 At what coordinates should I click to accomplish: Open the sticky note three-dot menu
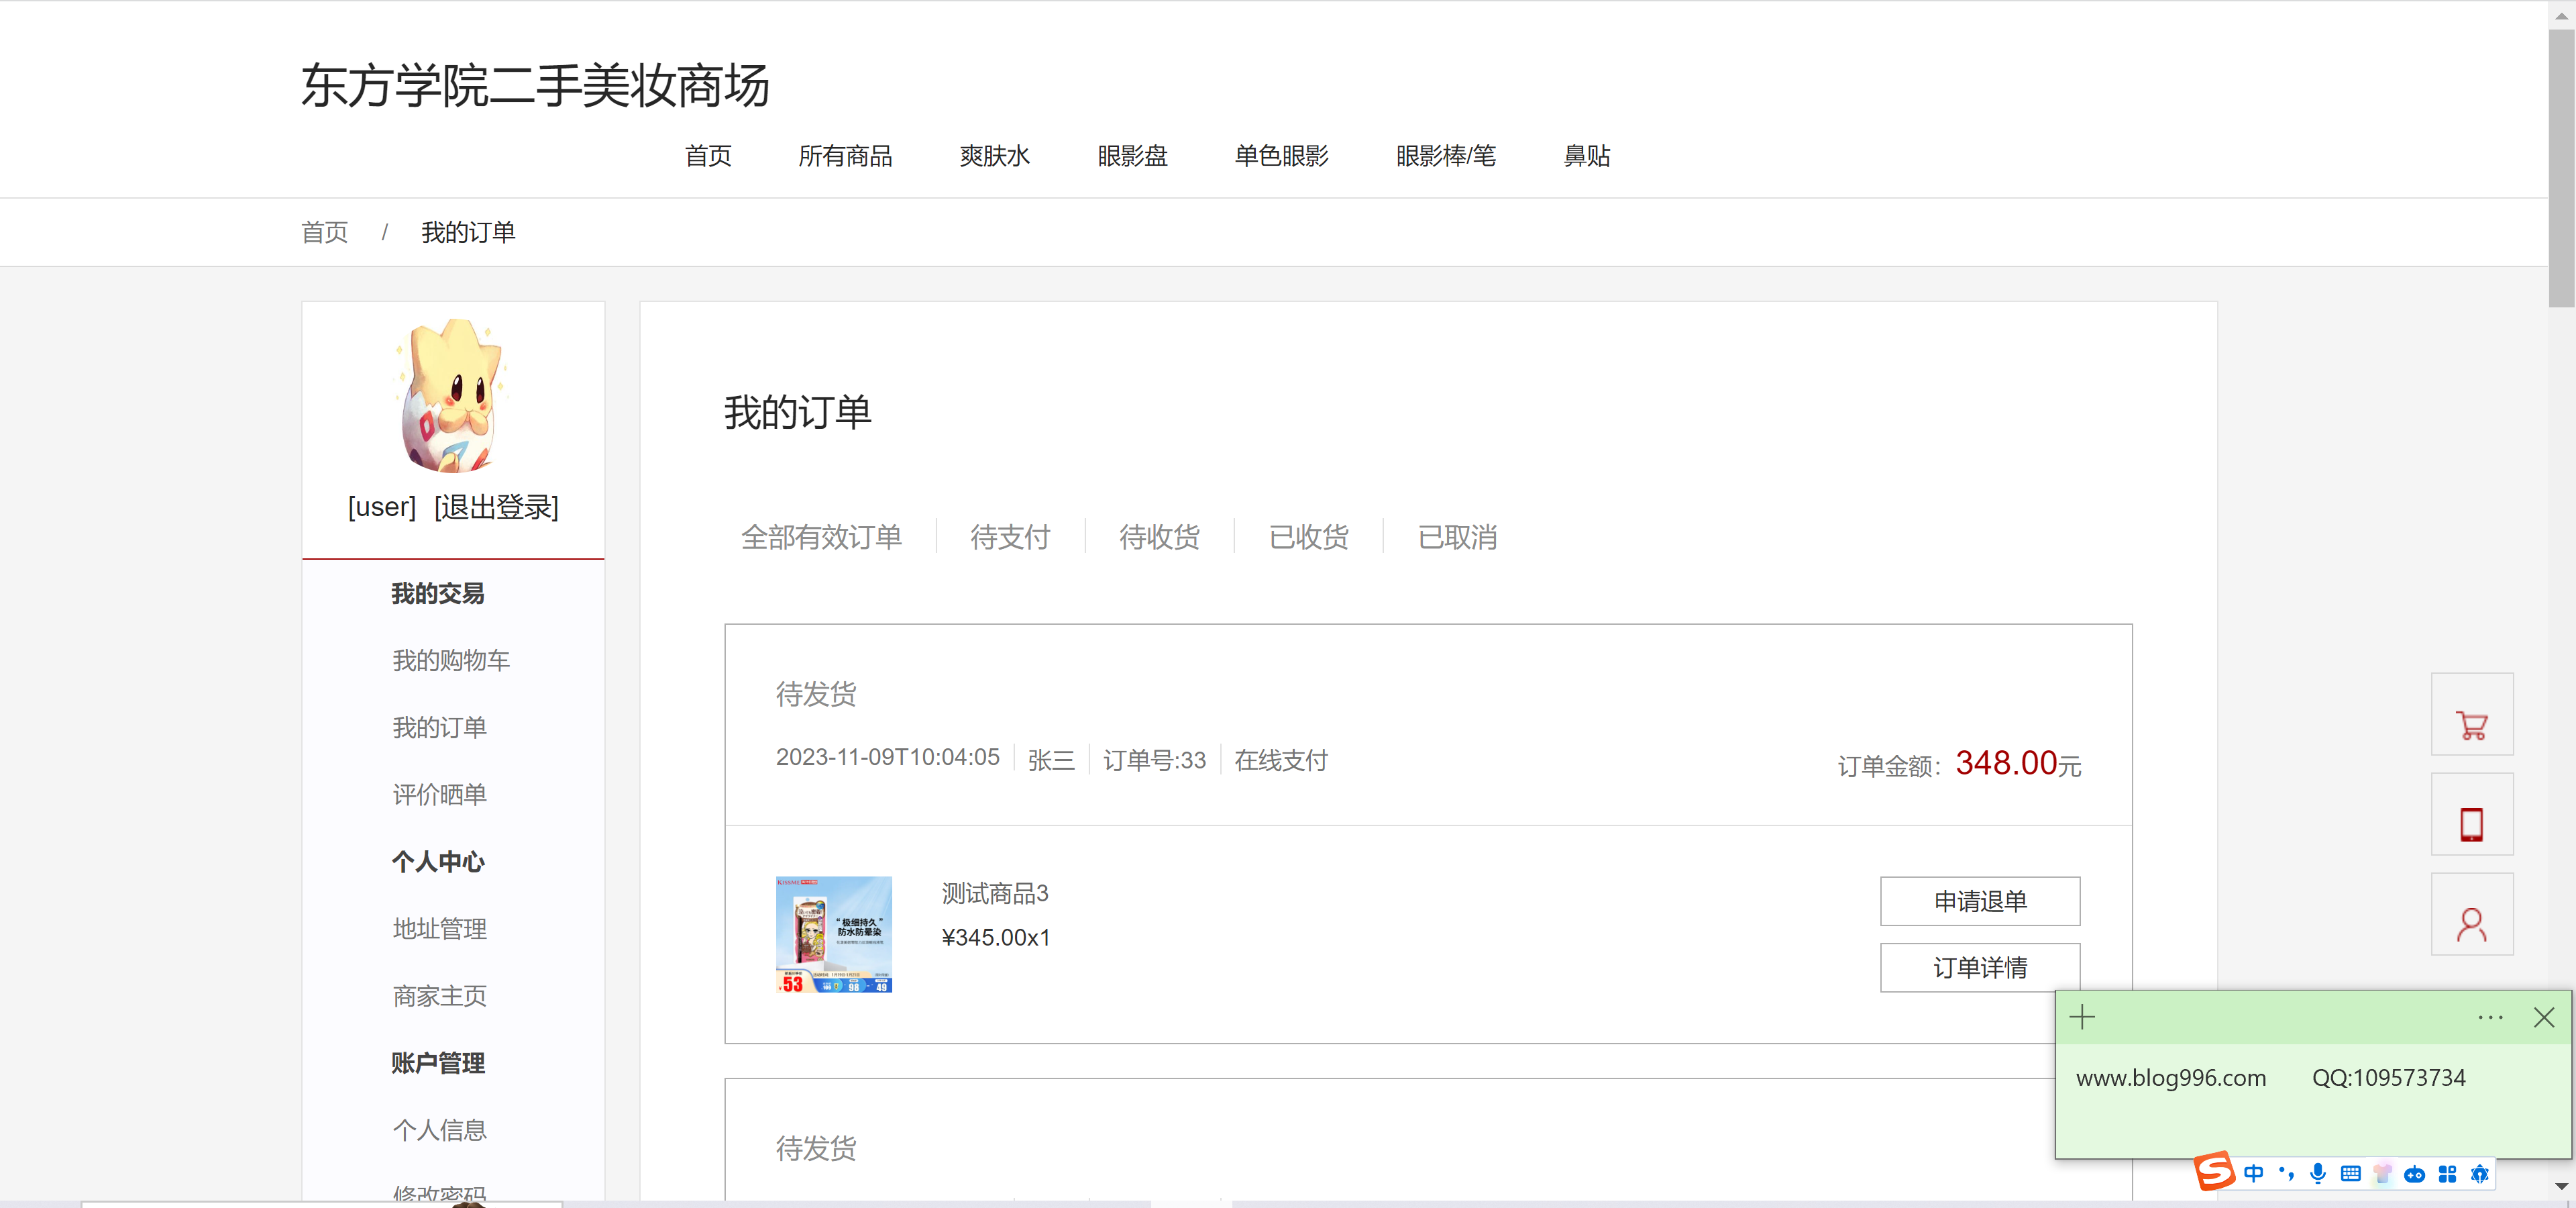tap(2490, 1018)
